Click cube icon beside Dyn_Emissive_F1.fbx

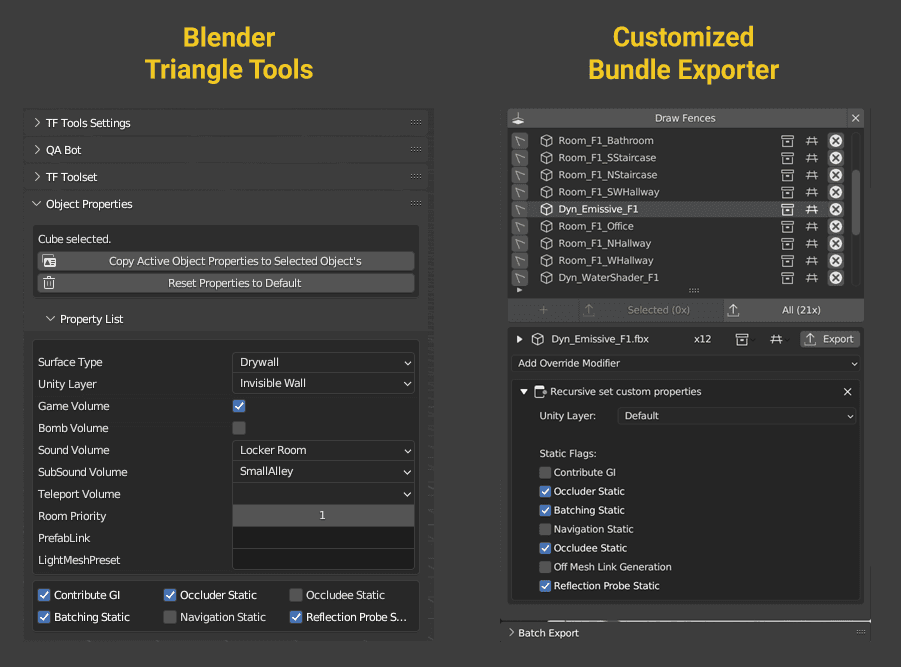pos(538,340)
